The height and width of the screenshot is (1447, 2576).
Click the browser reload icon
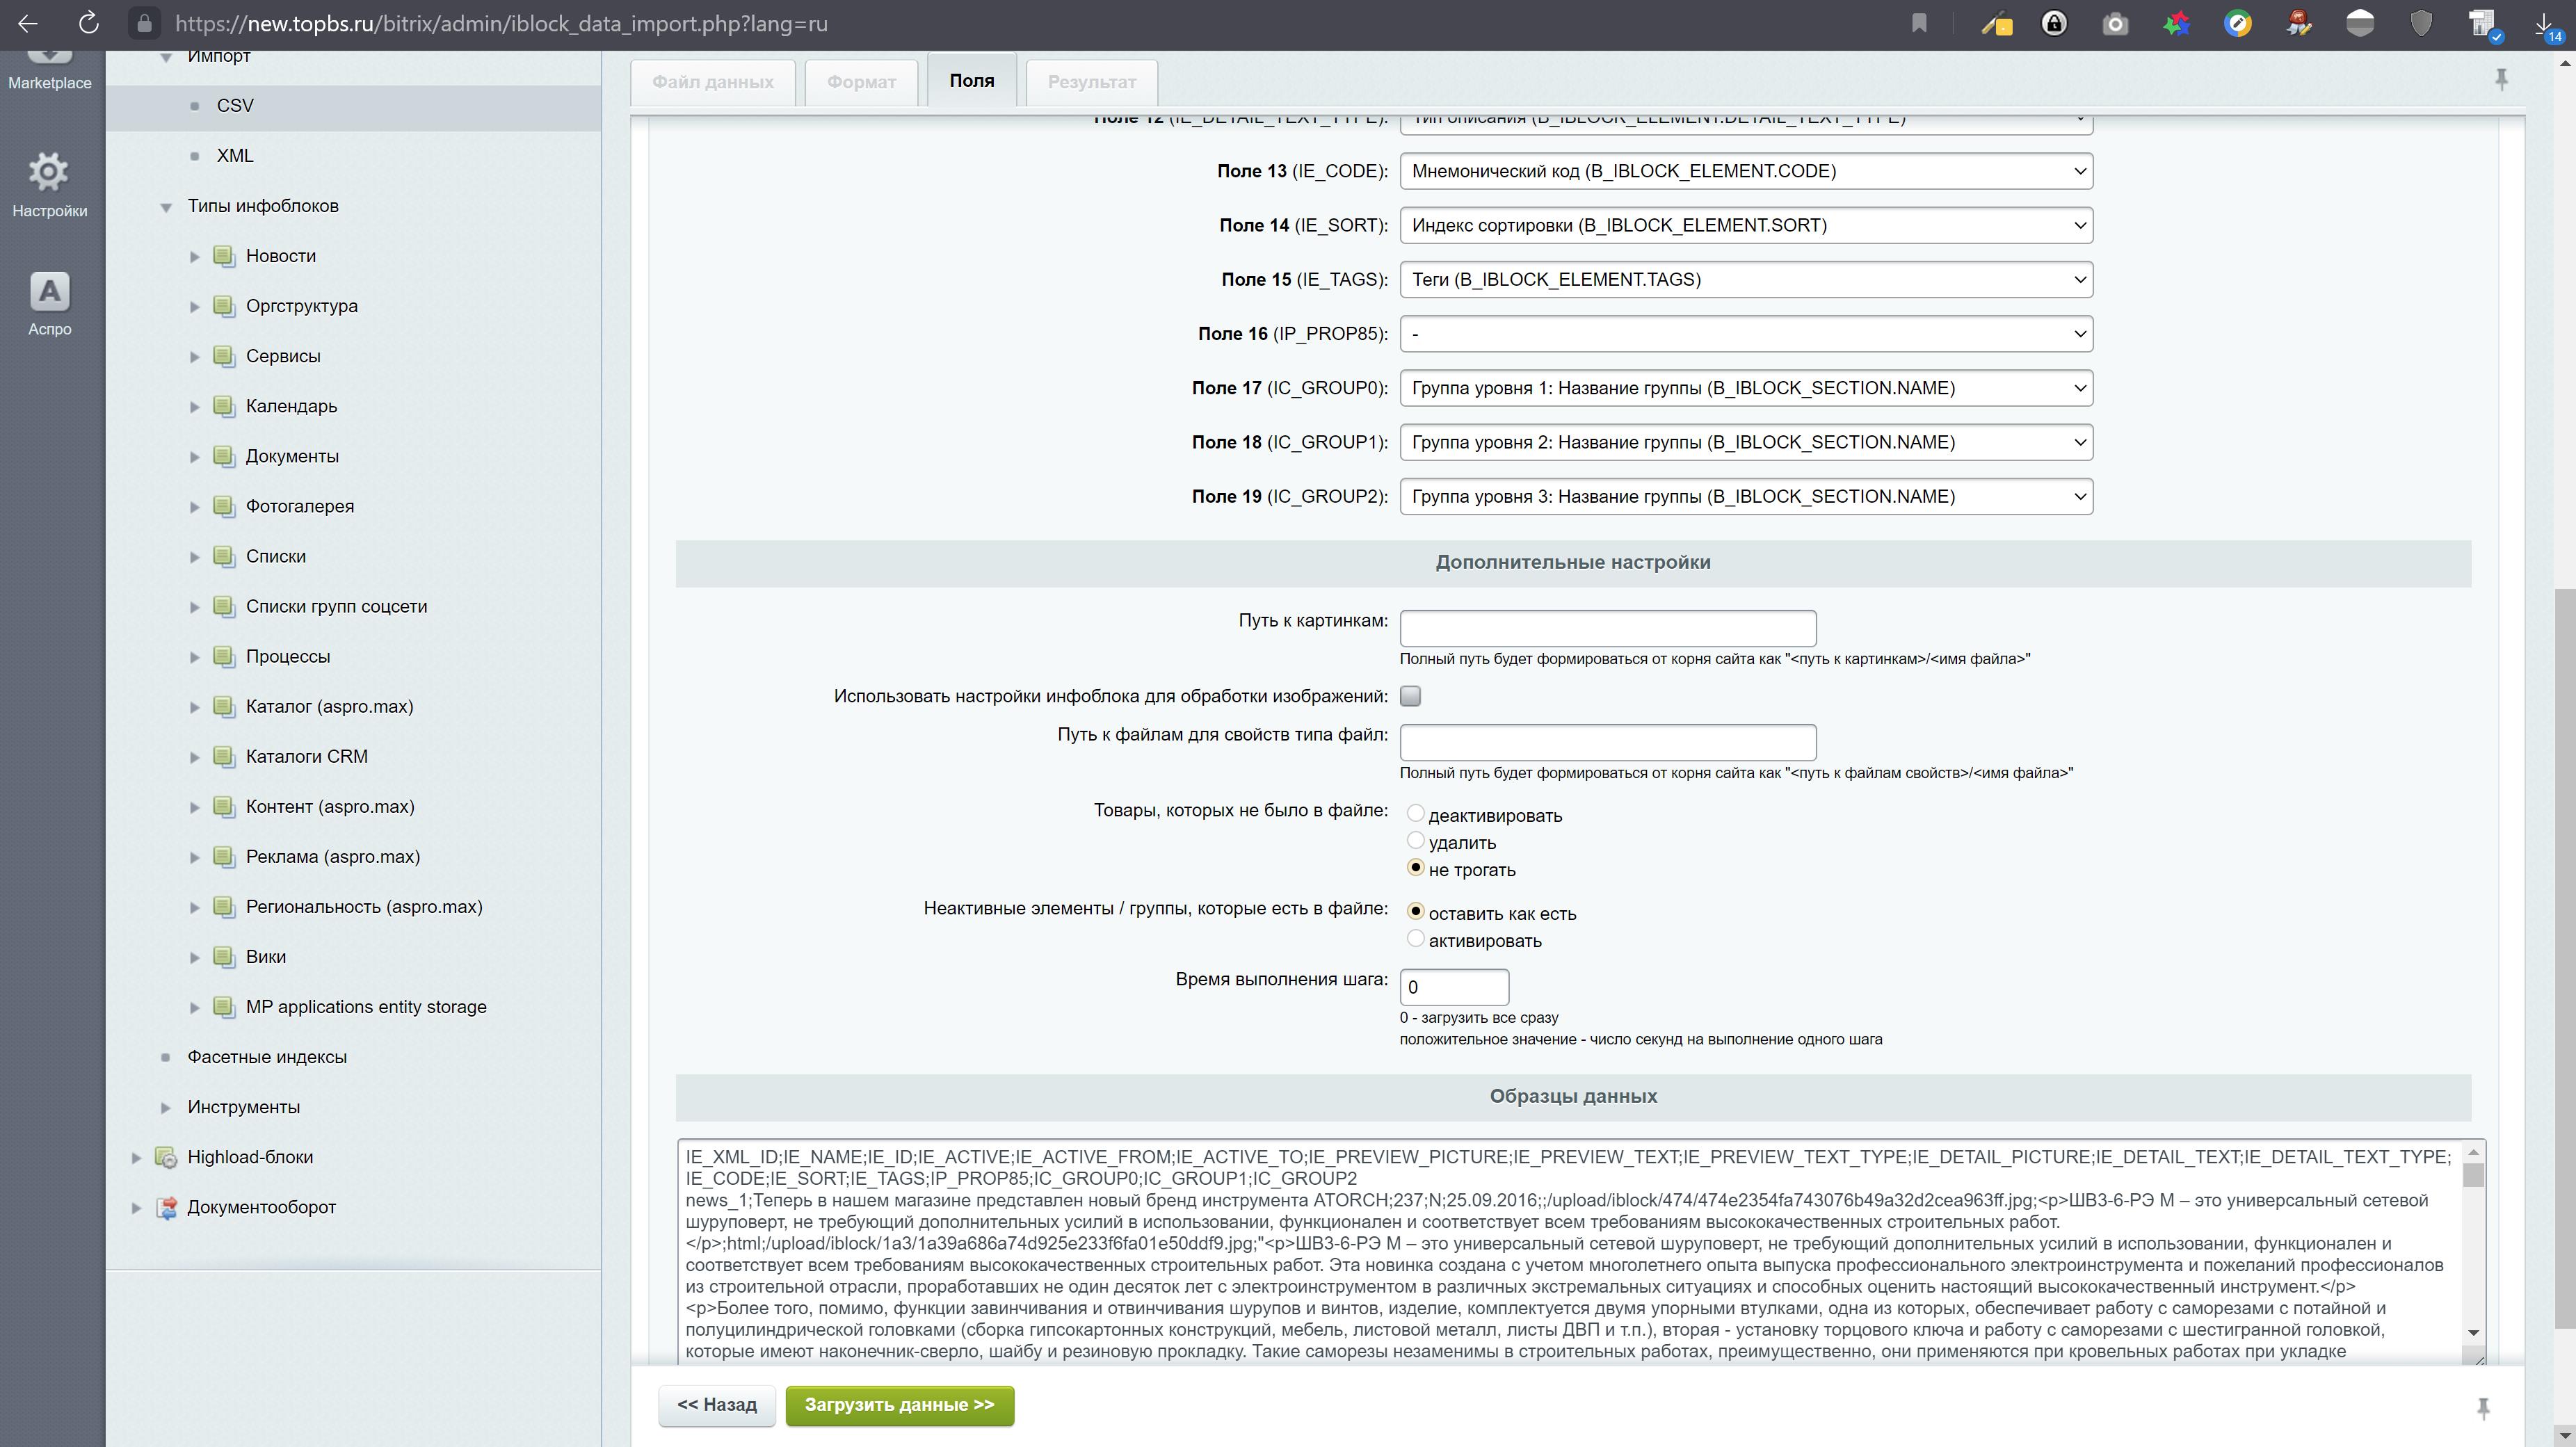pos(88,23)
